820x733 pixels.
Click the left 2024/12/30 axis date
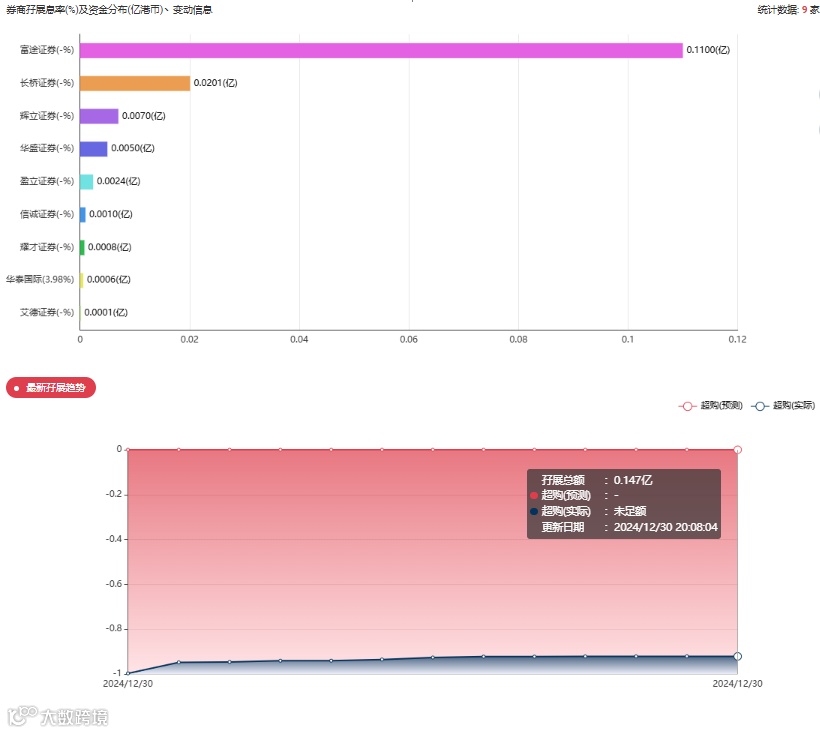128,684
